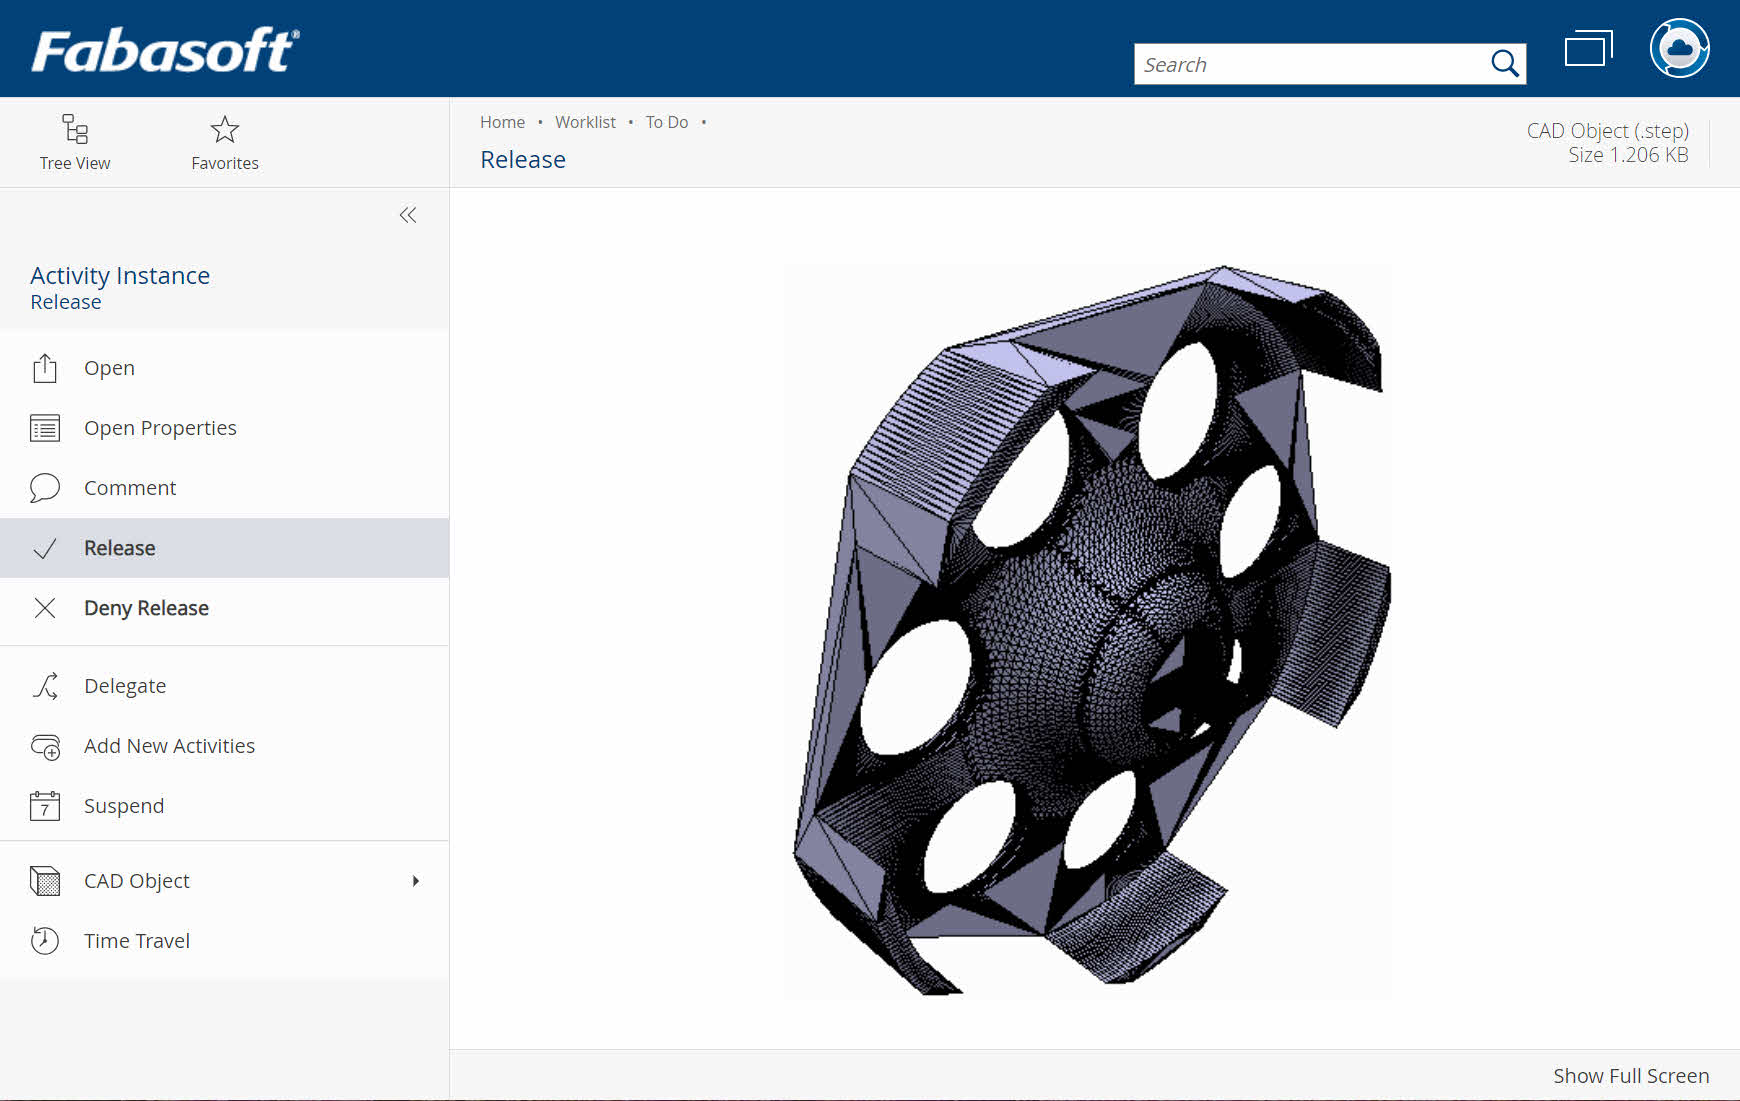
Task: Open the Tree View
Action: click(75, 140)
